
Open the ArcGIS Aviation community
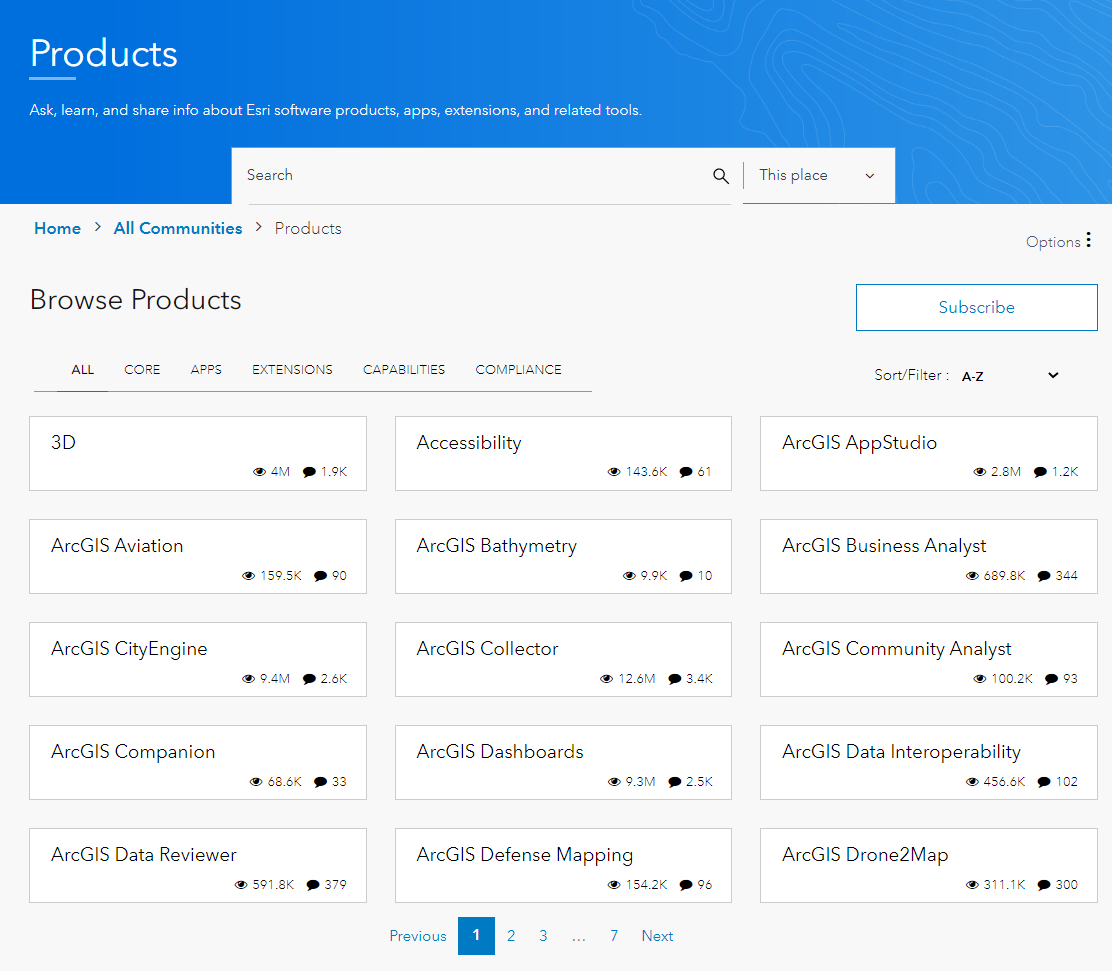pos(117,545)
